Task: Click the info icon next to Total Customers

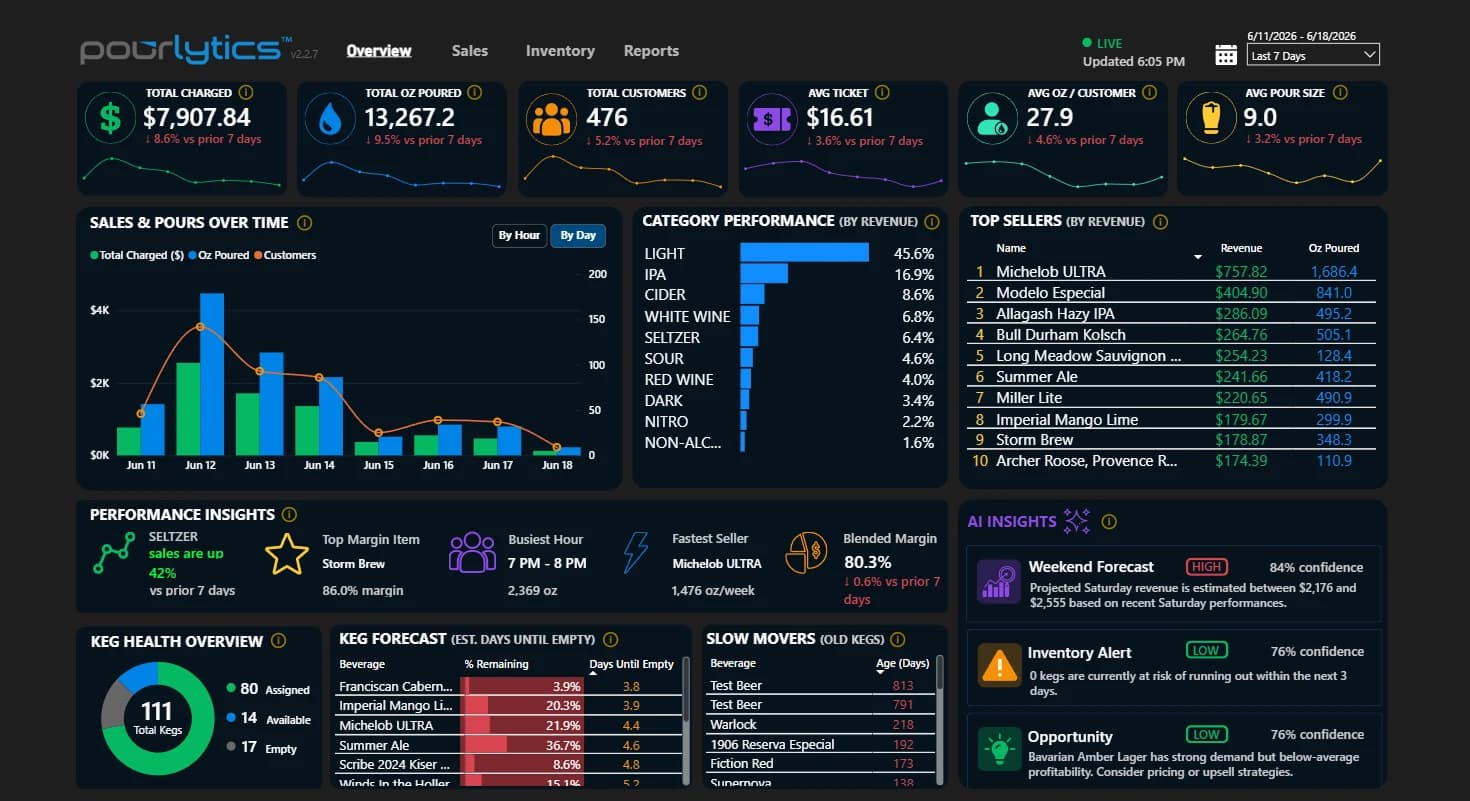Action: tap(700, 92)
